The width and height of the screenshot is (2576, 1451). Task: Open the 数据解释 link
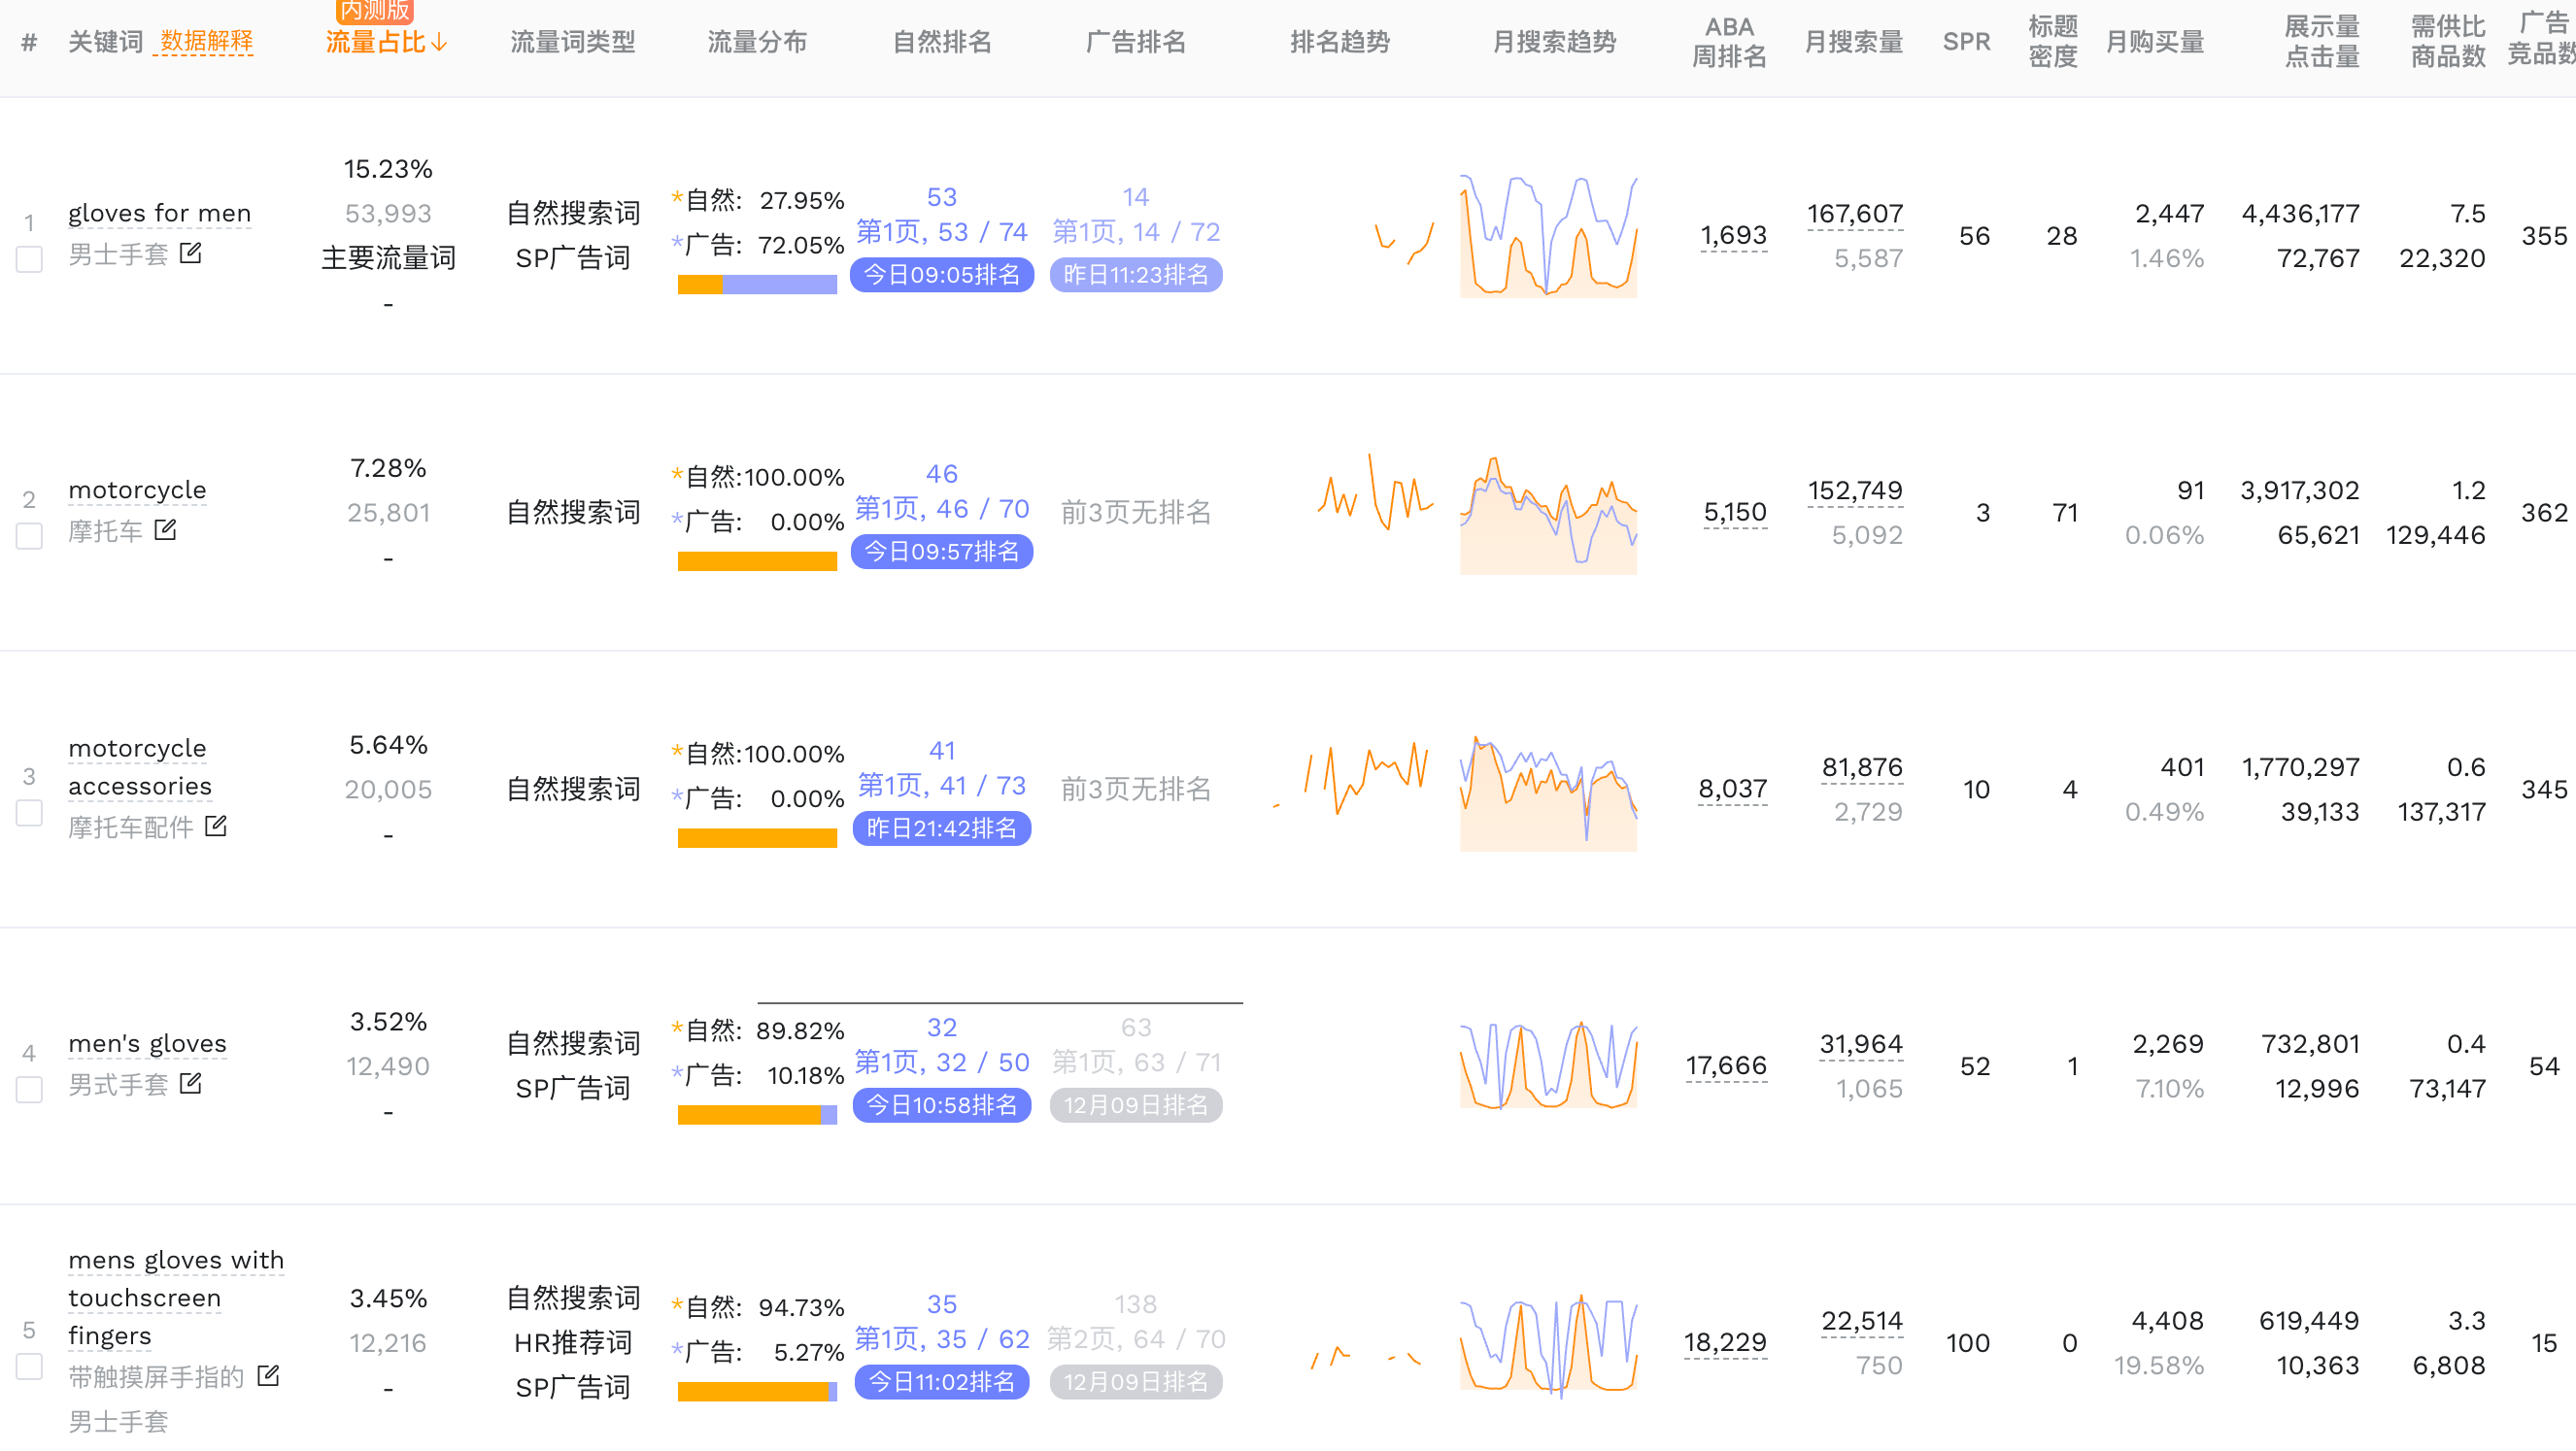[206, 42]
